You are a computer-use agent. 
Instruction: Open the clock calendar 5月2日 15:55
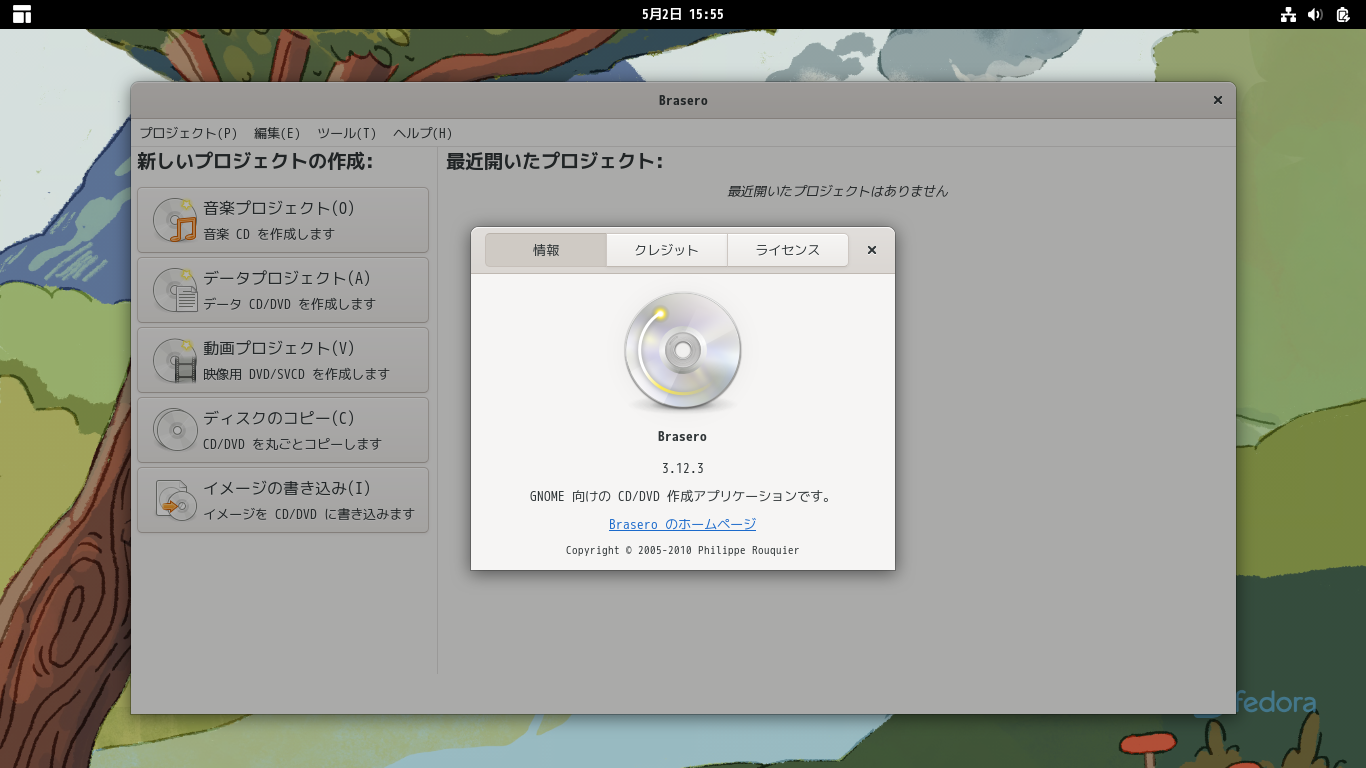coord(683,14)
